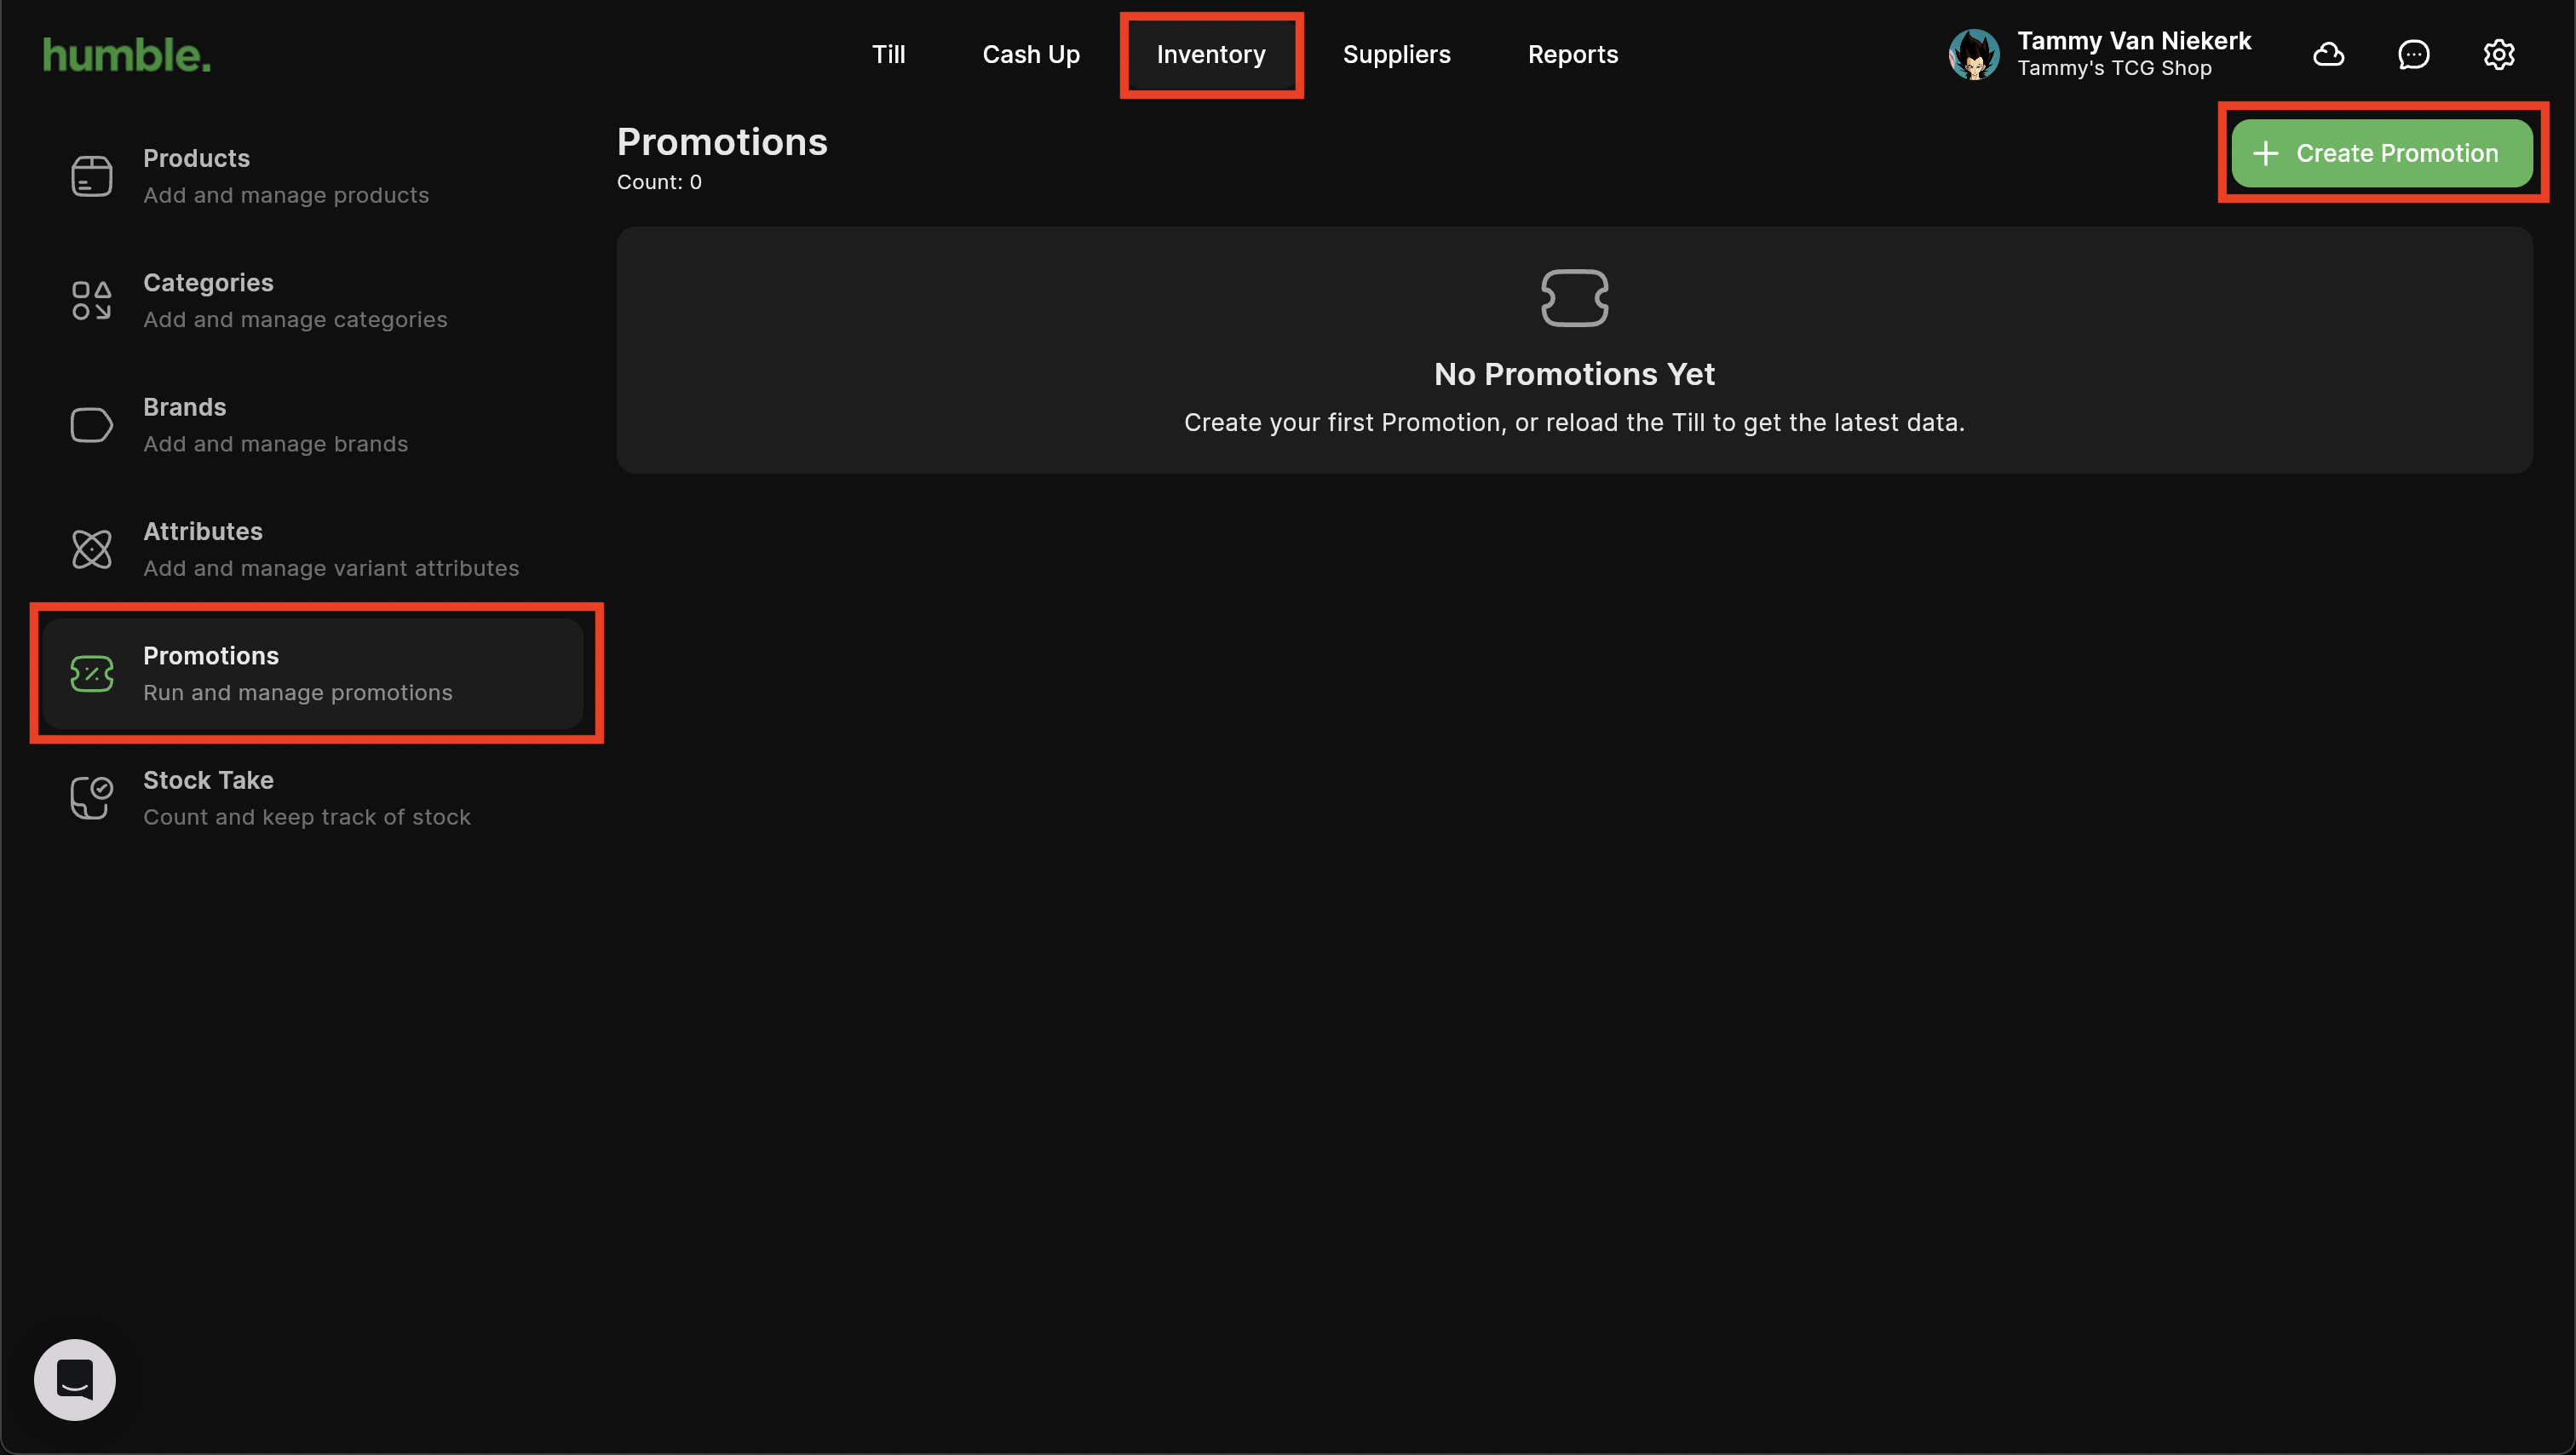The width and height of the screenshot is (2576, 1455).
Task: Click the green Promotions ticket icon
Action: (x=91, y=673)
